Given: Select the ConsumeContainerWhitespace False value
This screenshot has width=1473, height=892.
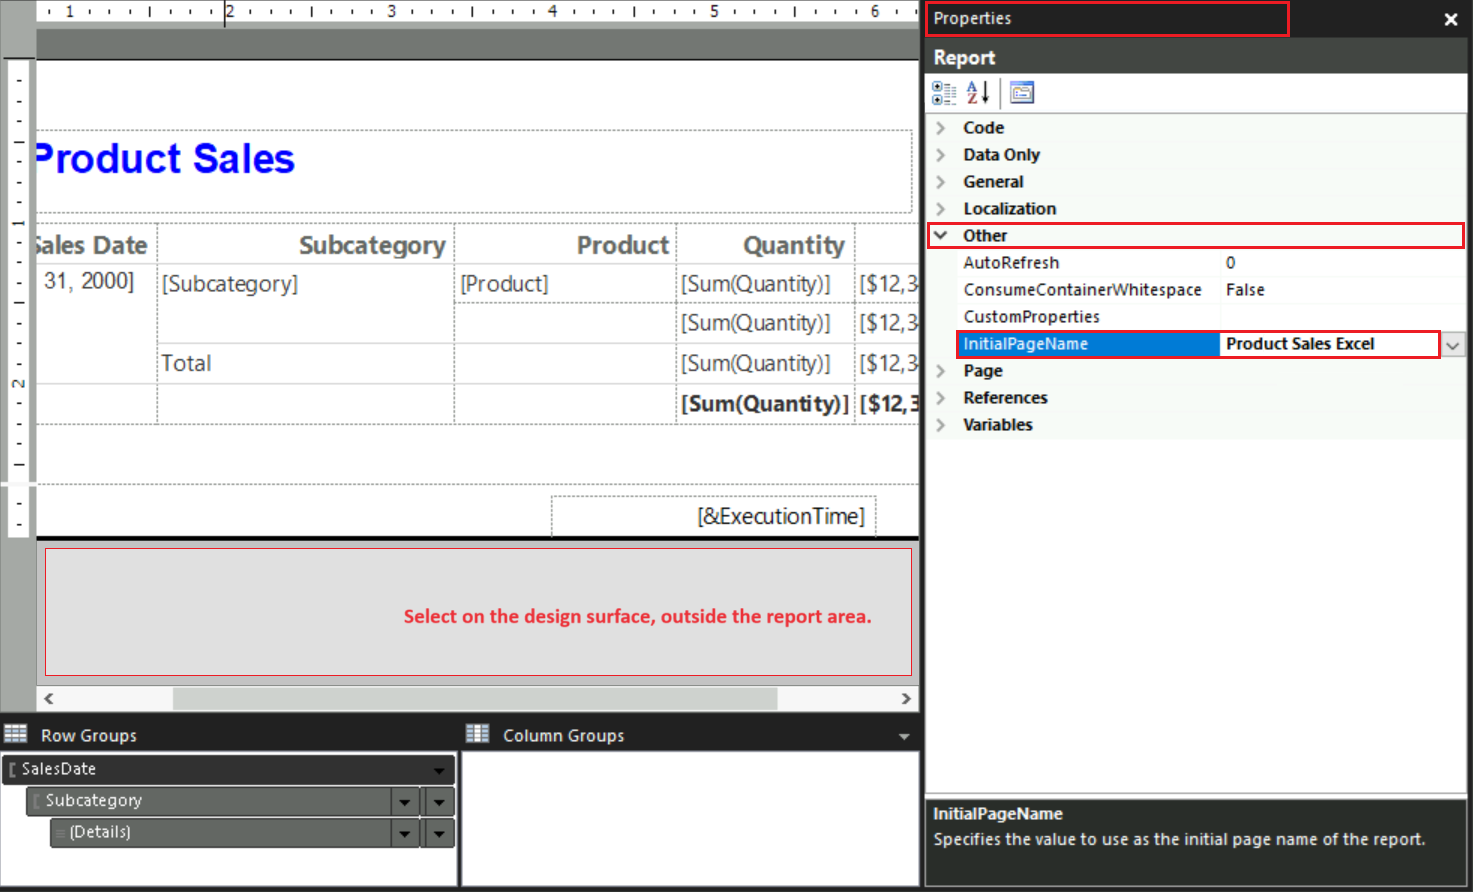Looking at the screenshot, I should pos(1244,290).
